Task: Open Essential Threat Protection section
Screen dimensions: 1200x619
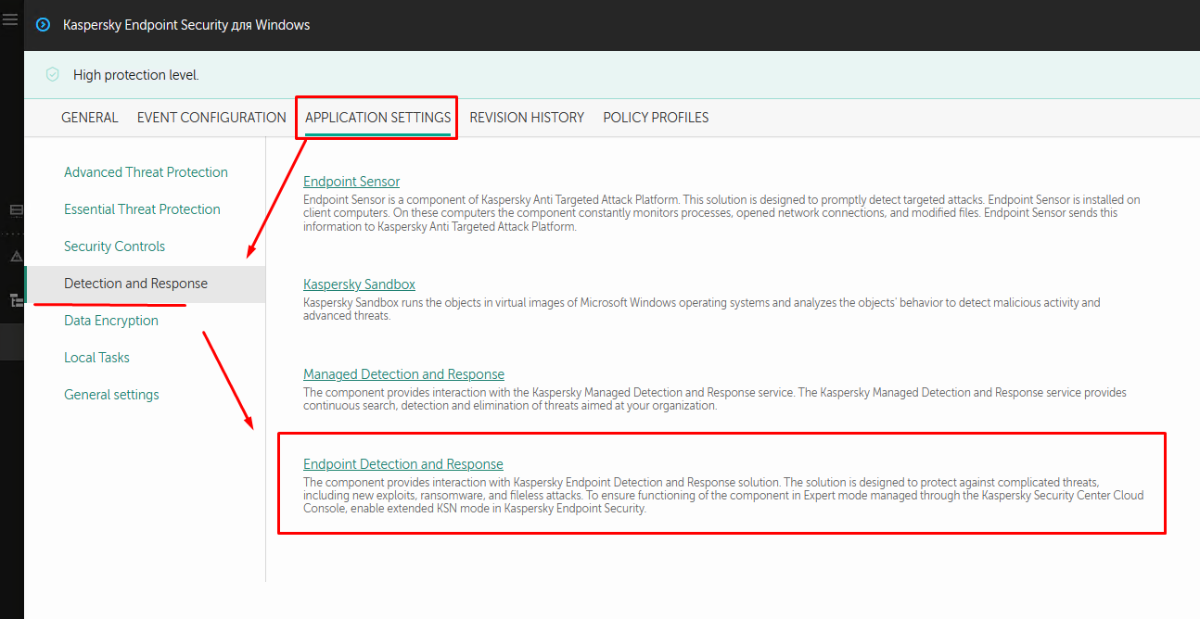Action: 142,210
